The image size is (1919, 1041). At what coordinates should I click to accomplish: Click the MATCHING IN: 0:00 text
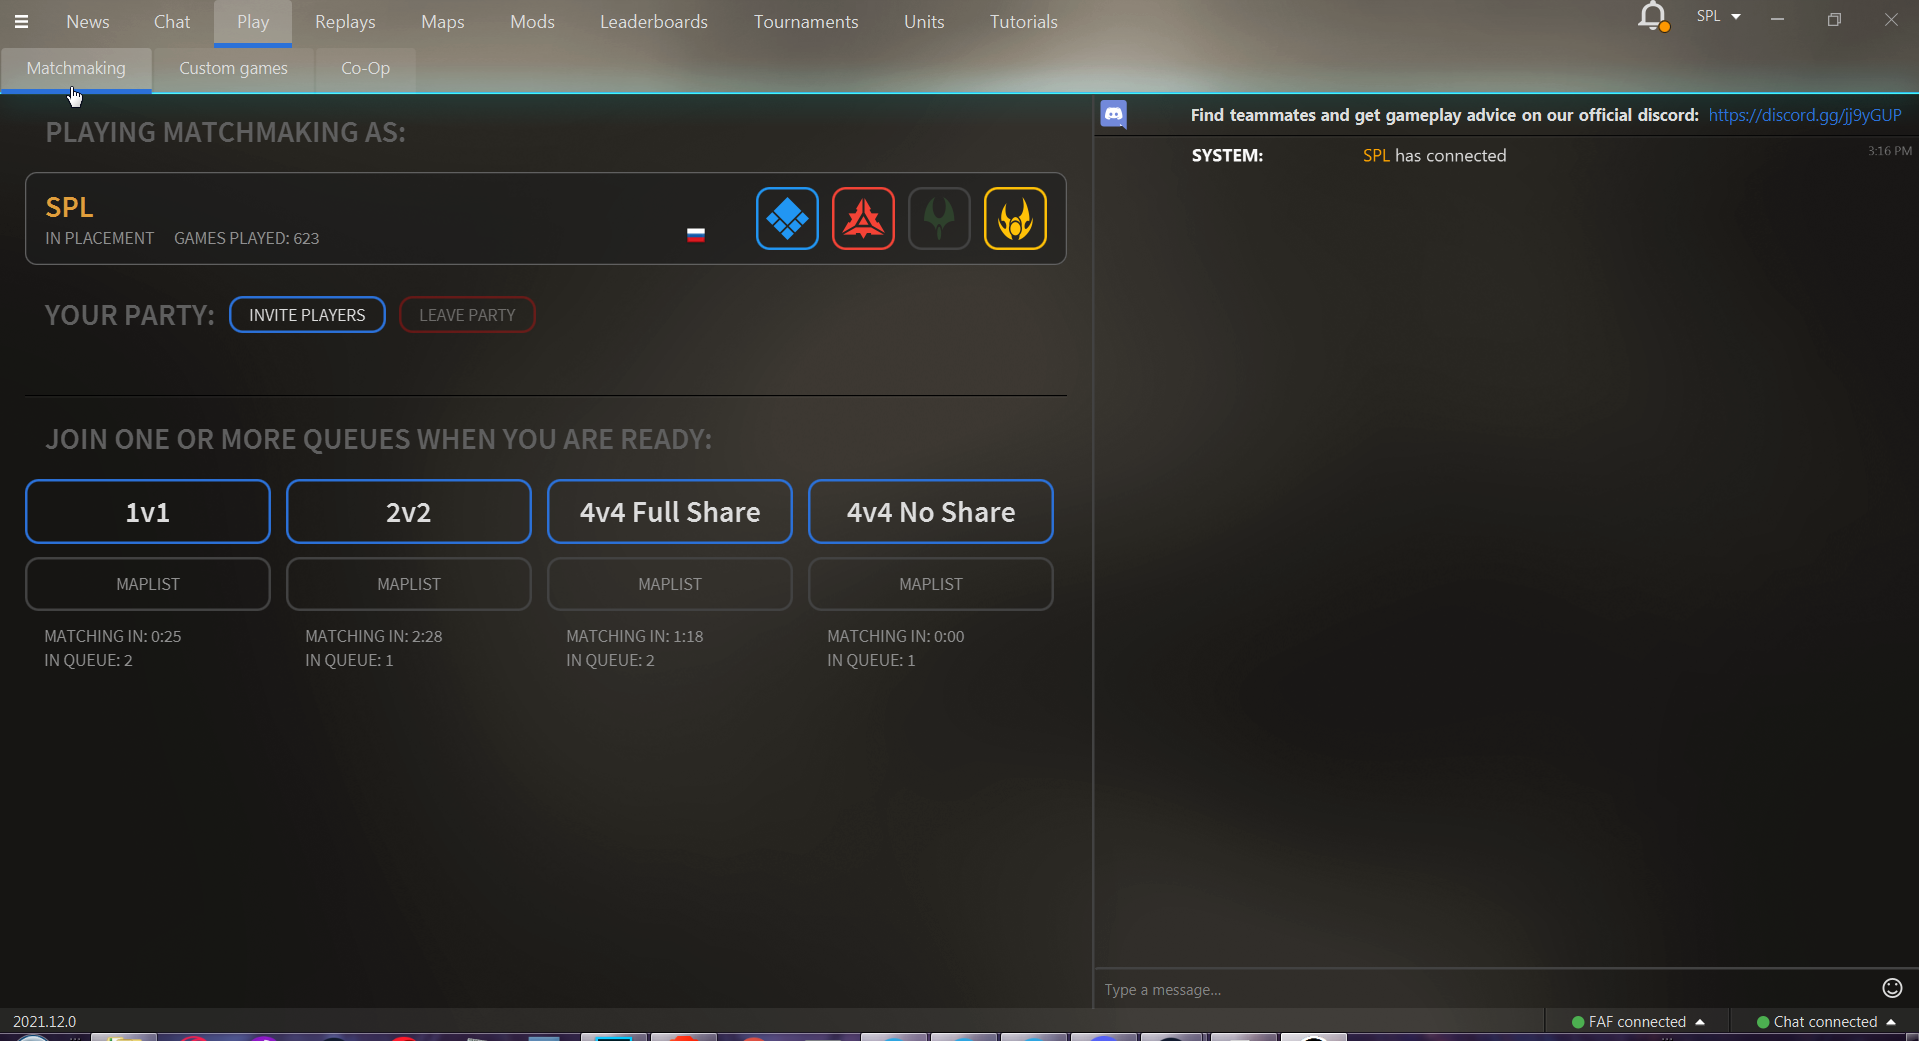(x=896, y=636)
